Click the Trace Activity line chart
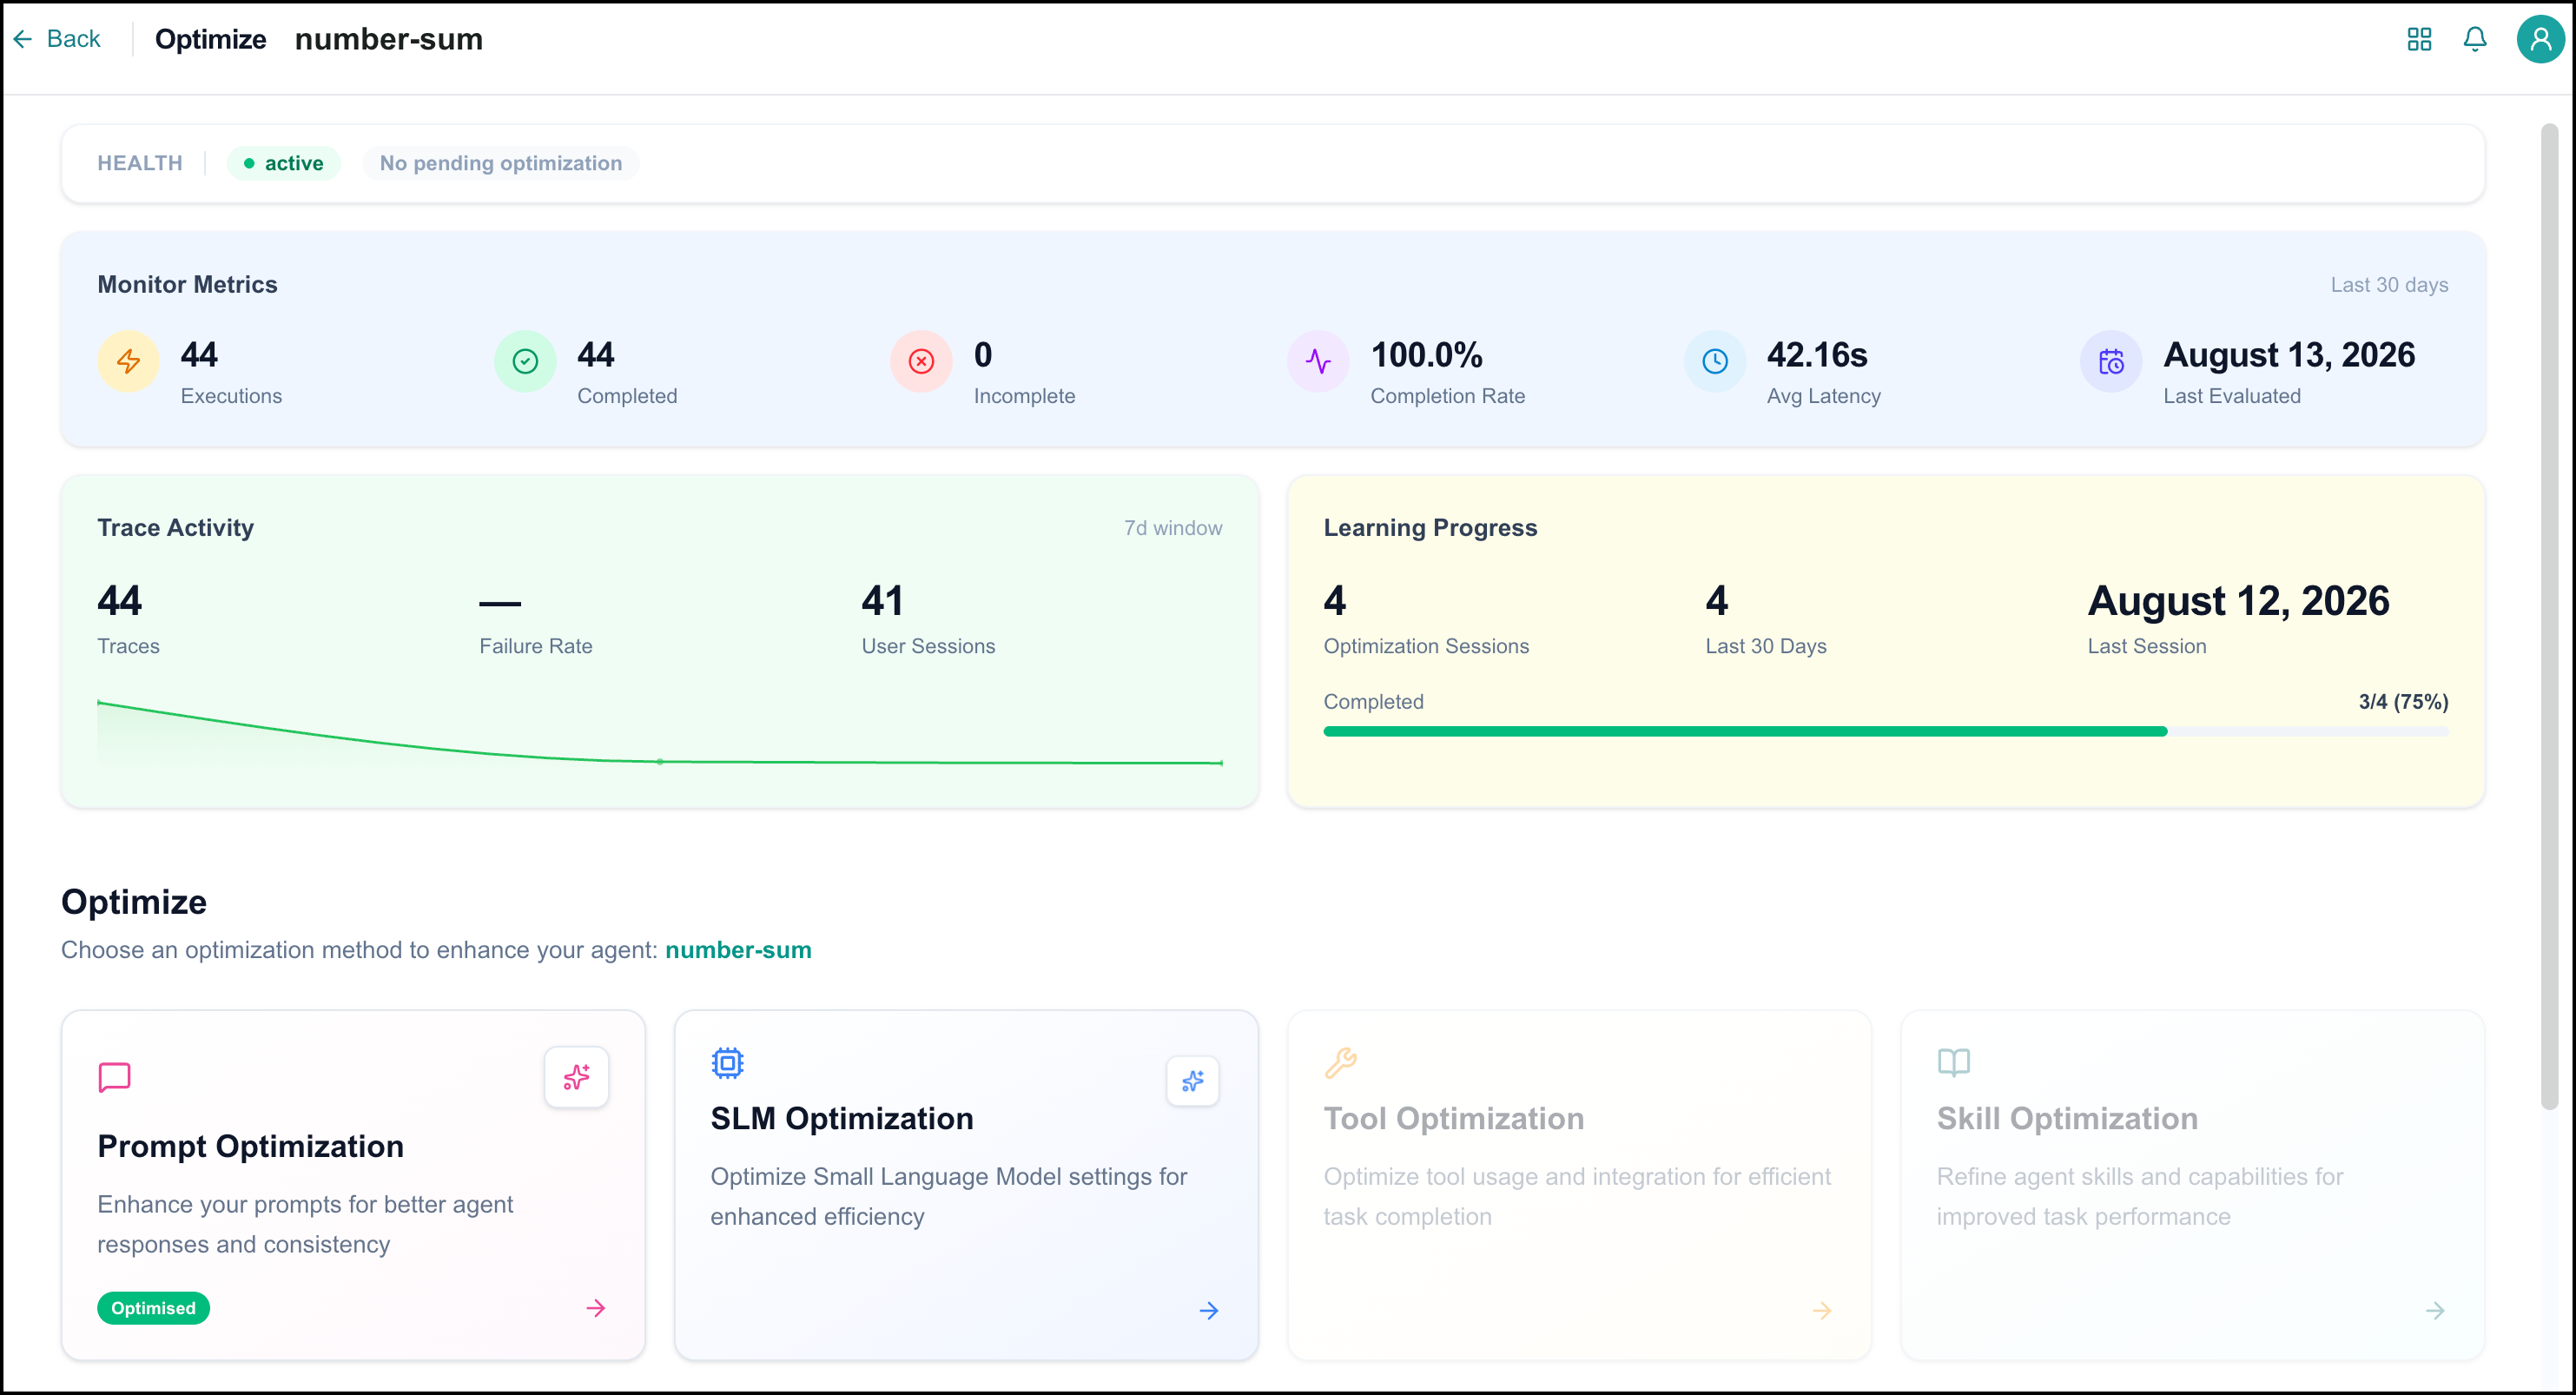This screenshot has width=2576, height=1395. 659,735
